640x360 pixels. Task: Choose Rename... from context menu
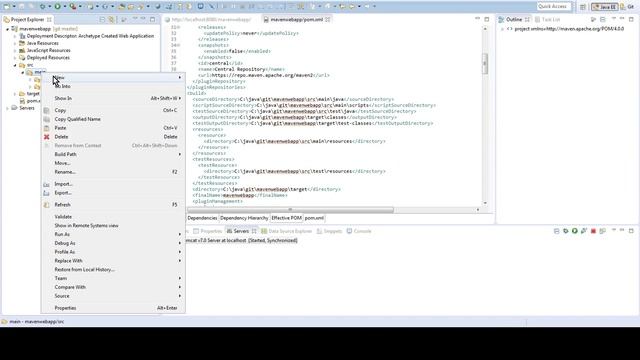coord(113,172)
